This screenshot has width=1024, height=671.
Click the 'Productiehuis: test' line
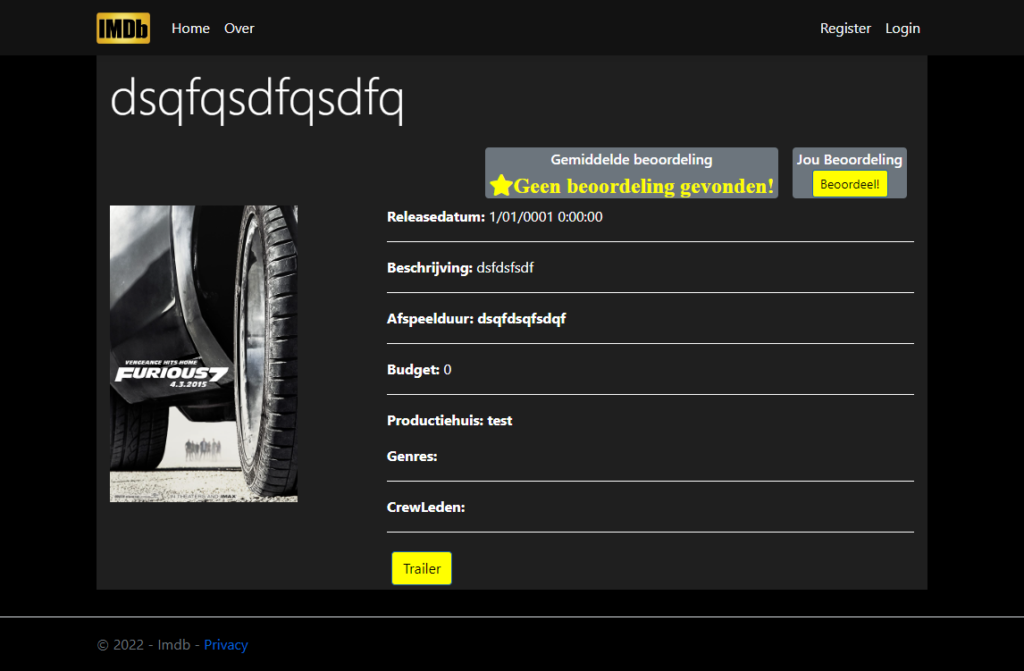coord(449,421)
